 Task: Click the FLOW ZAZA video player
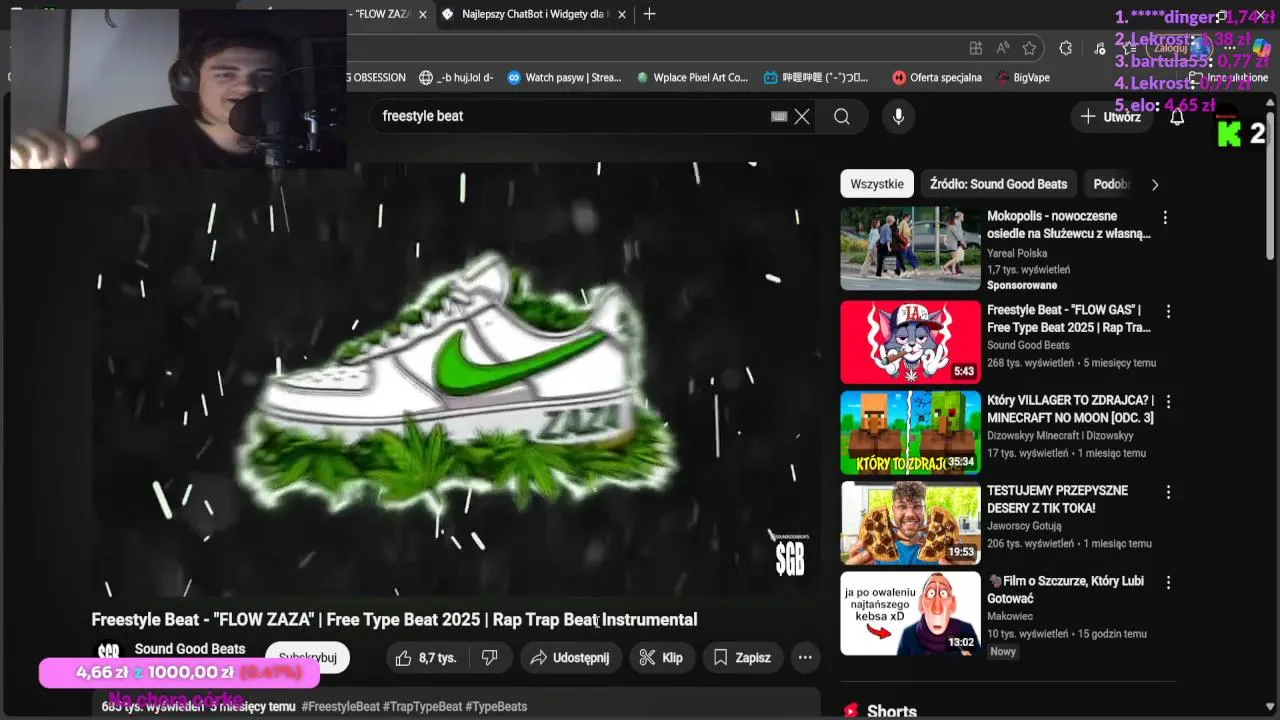tap(456, 380)
